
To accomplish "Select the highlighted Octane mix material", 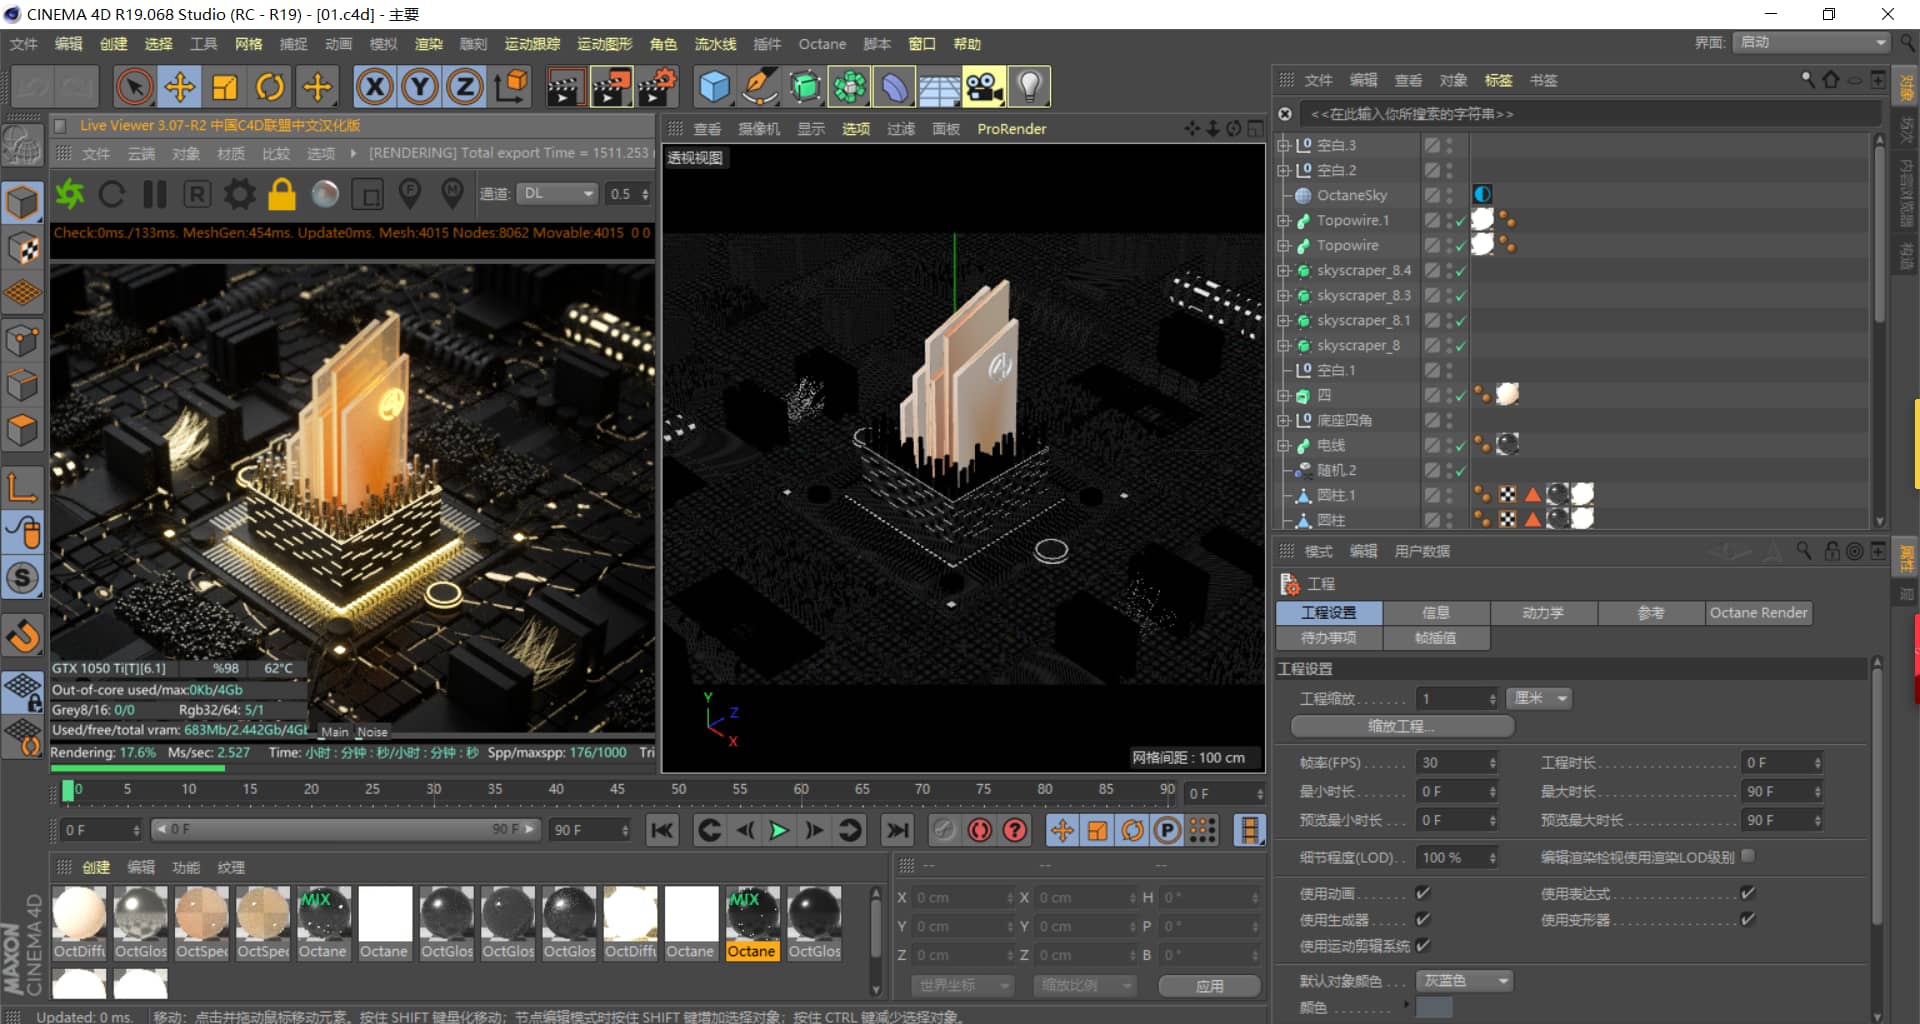I will [x=751, y=923].
